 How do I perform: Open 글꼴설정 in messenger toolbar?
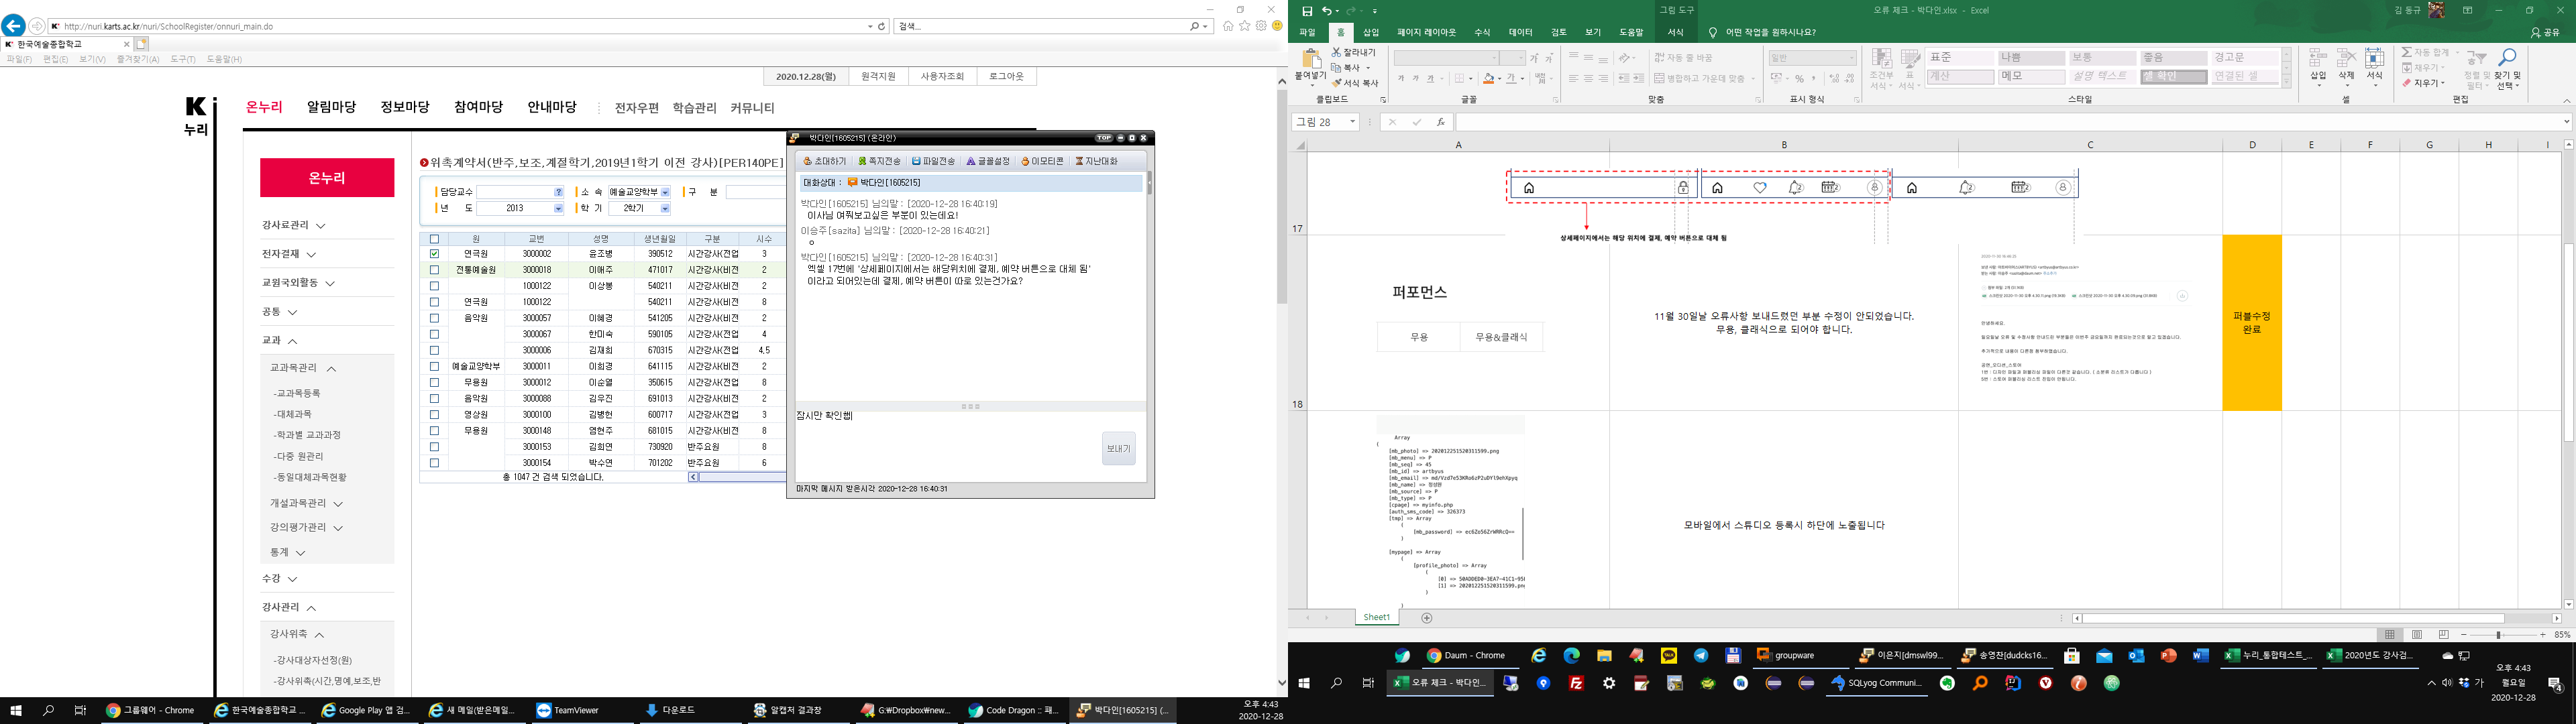(x=987, y=161)
